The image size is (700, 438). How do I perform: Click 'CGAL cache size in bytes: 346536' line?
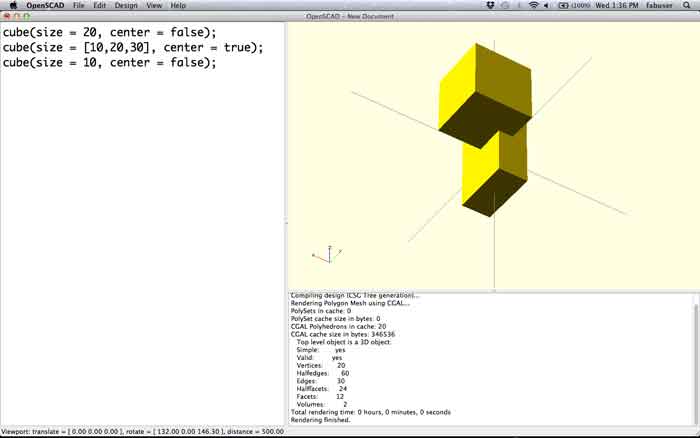[342, 334]
